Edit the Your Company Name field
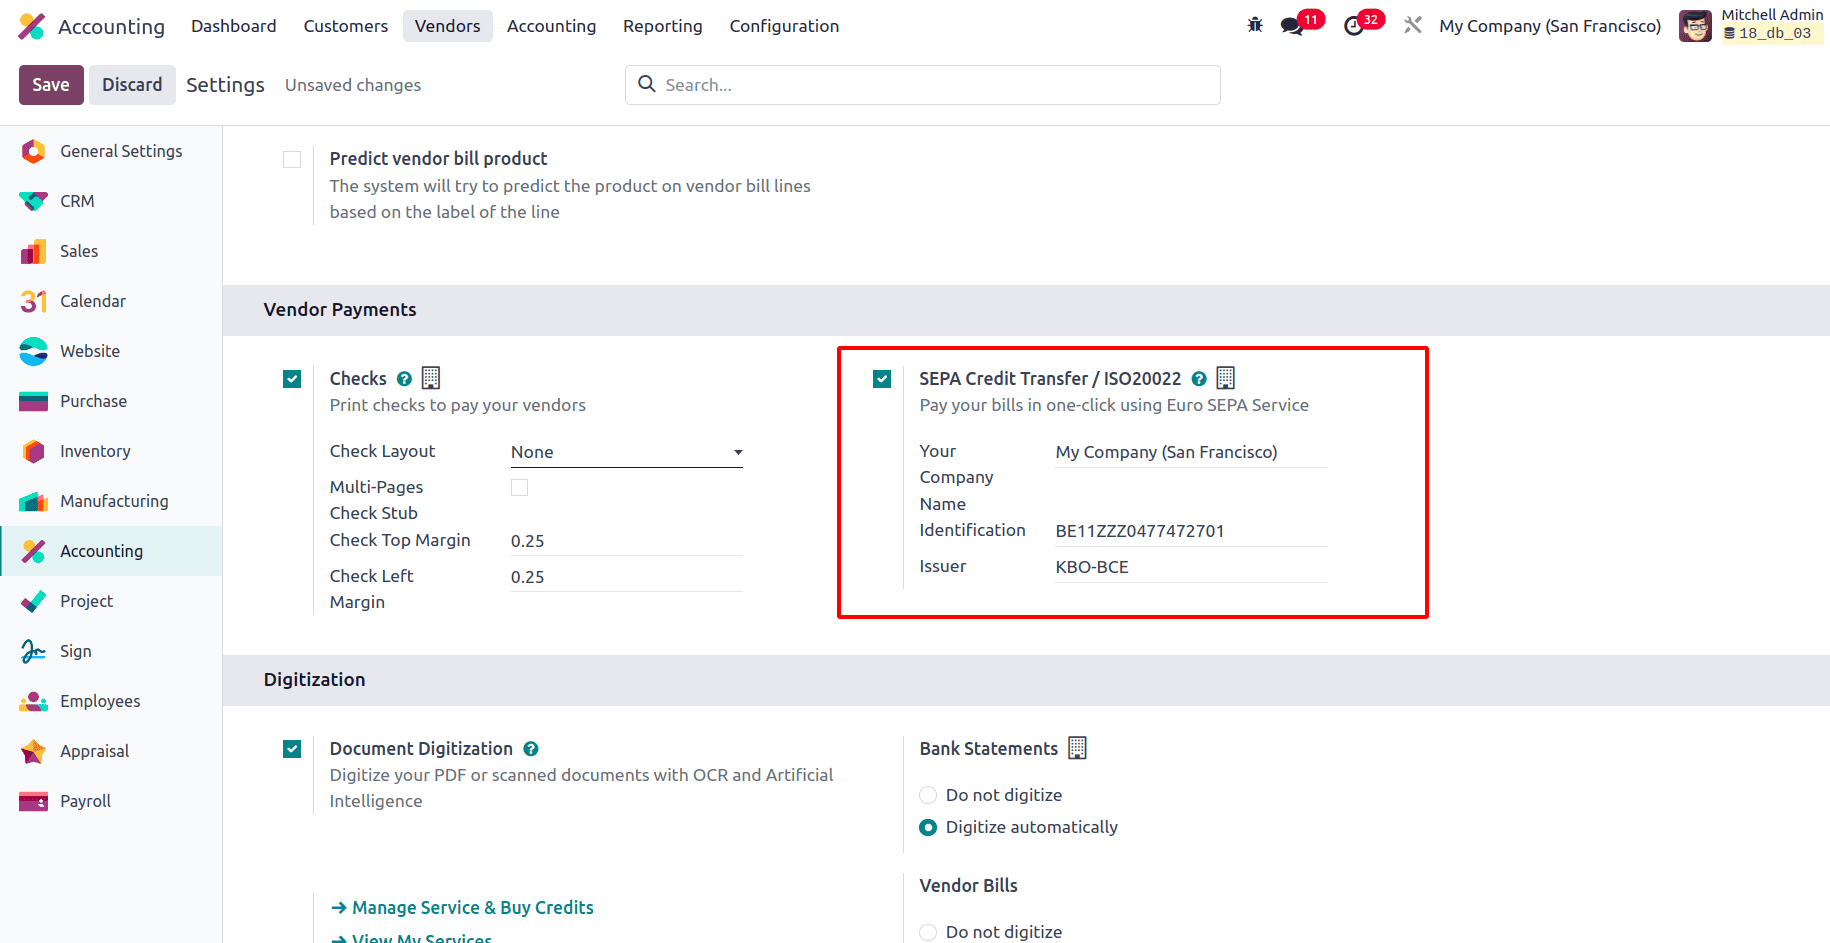Screen dimensions: 1830x943 [1191, 452]
